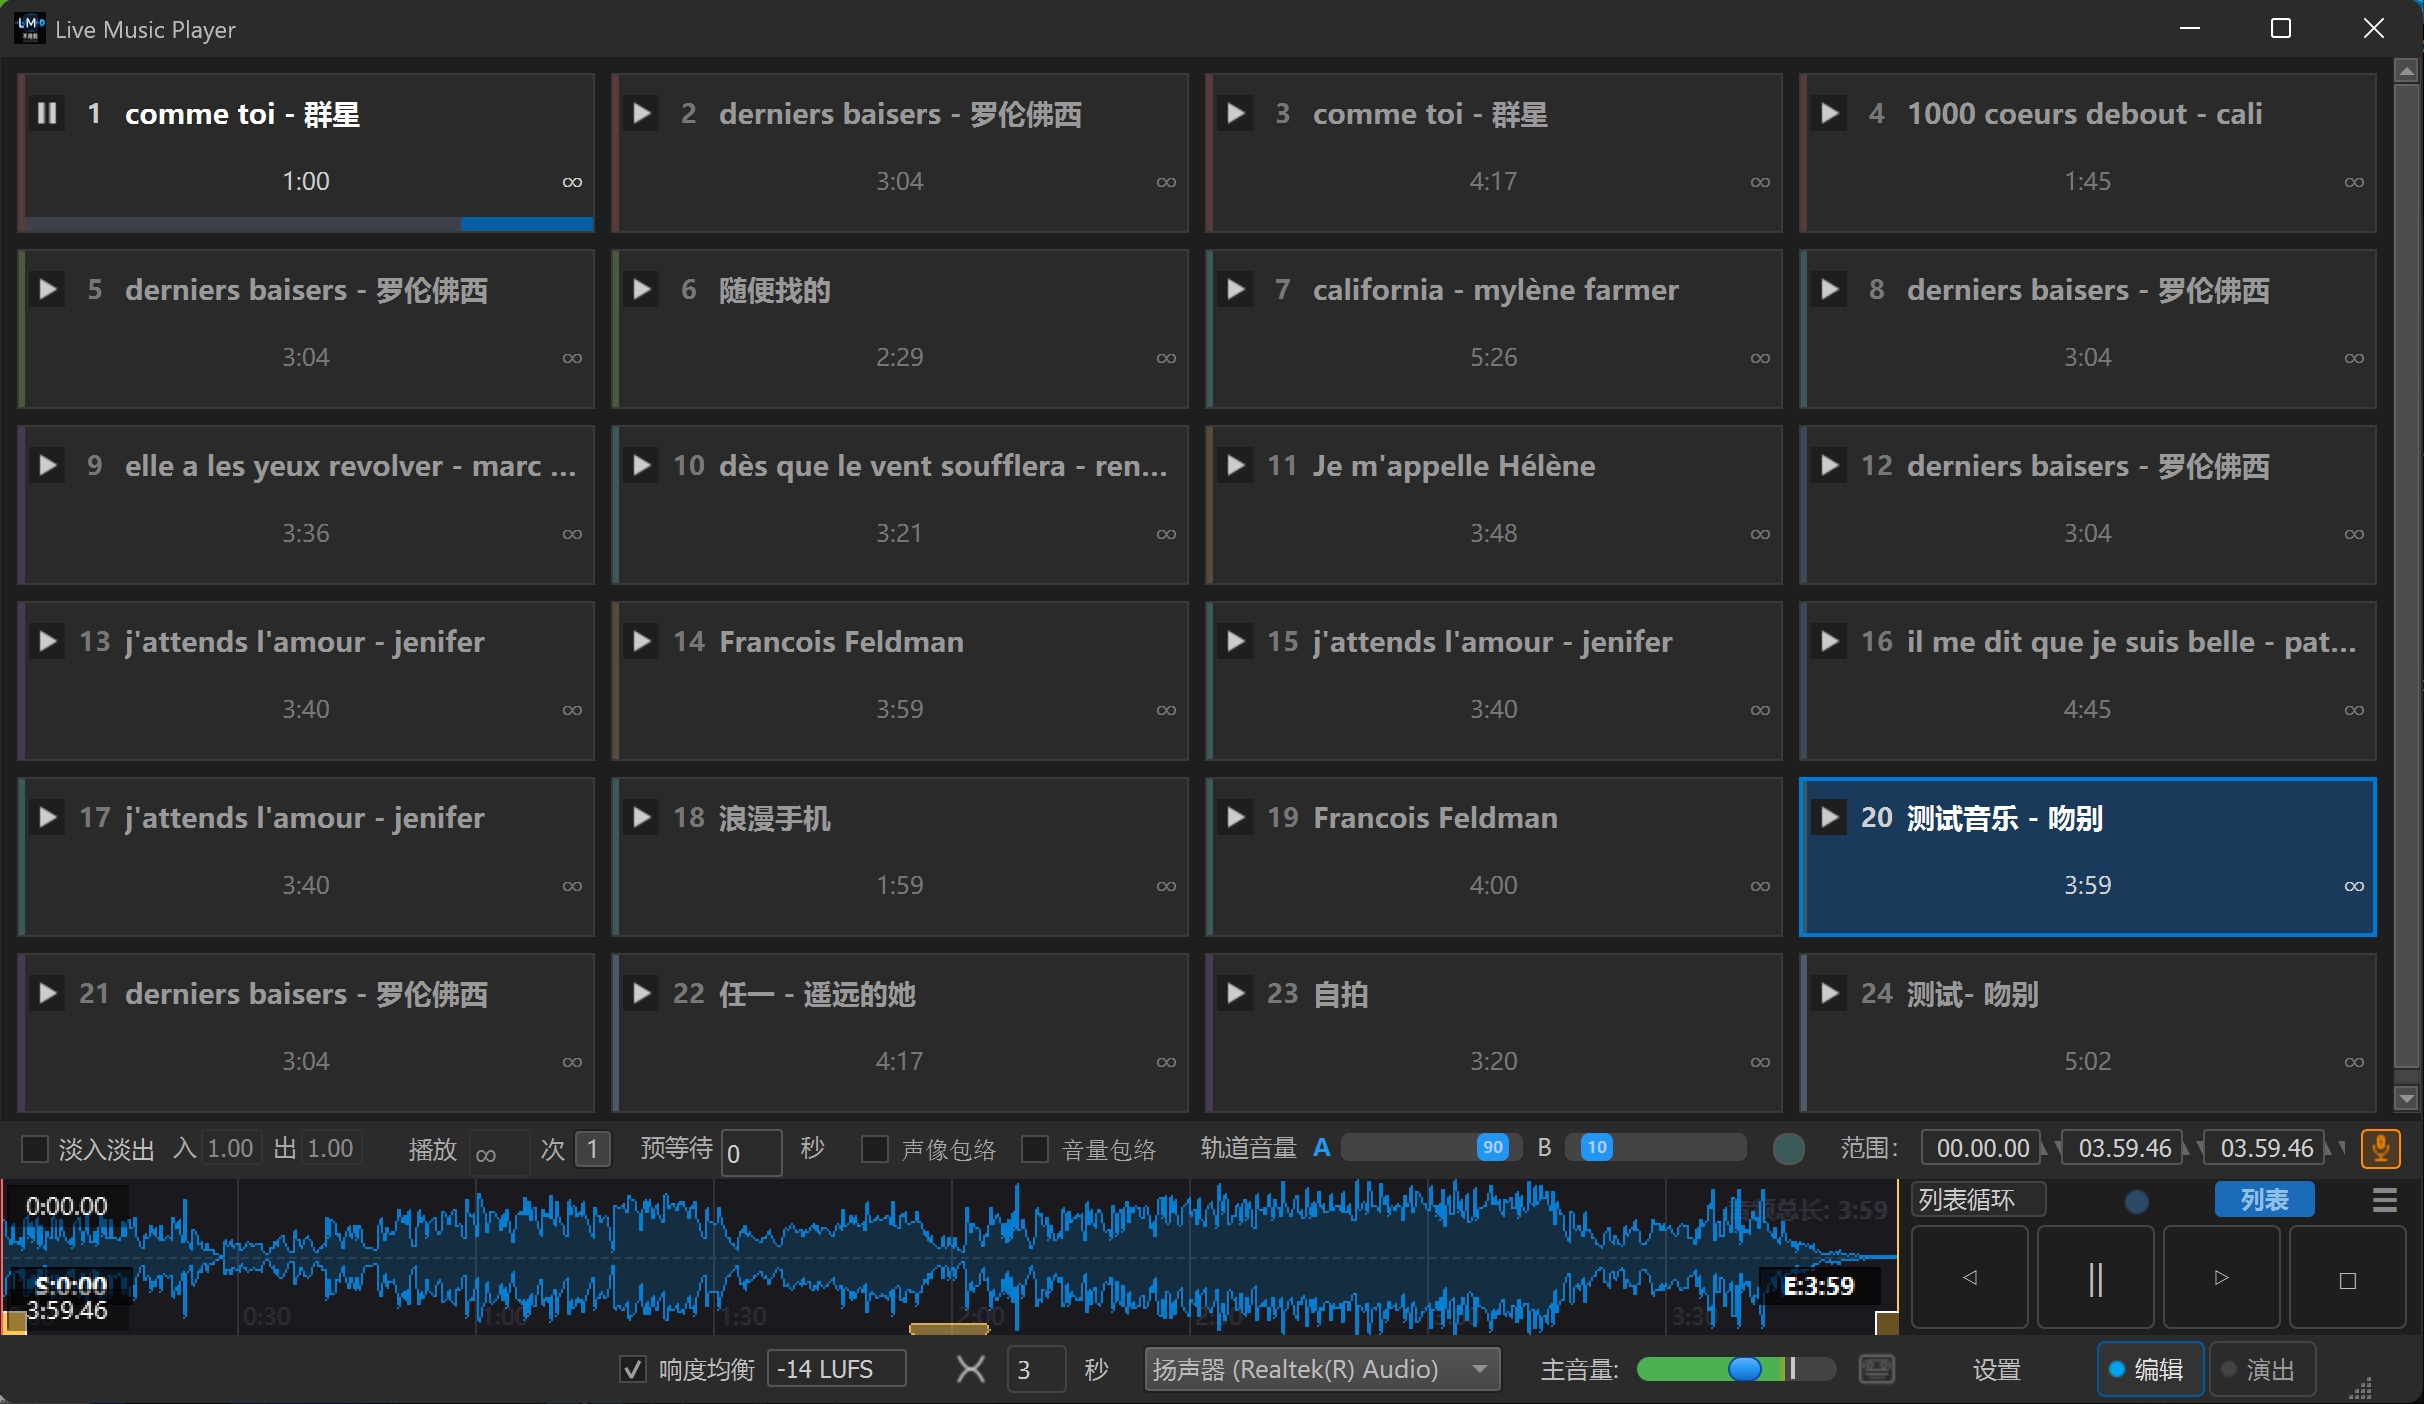The width and height of the screenshot is (2424, 1404).
Task: Play track 4 1000 coeurs debout
Action: (1830, 113)
